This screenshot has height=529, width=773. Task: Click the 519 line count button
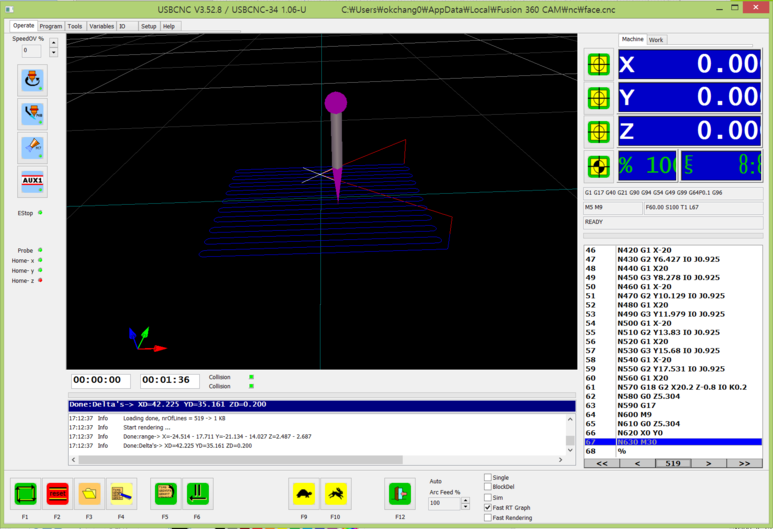(x=673, y=463)
